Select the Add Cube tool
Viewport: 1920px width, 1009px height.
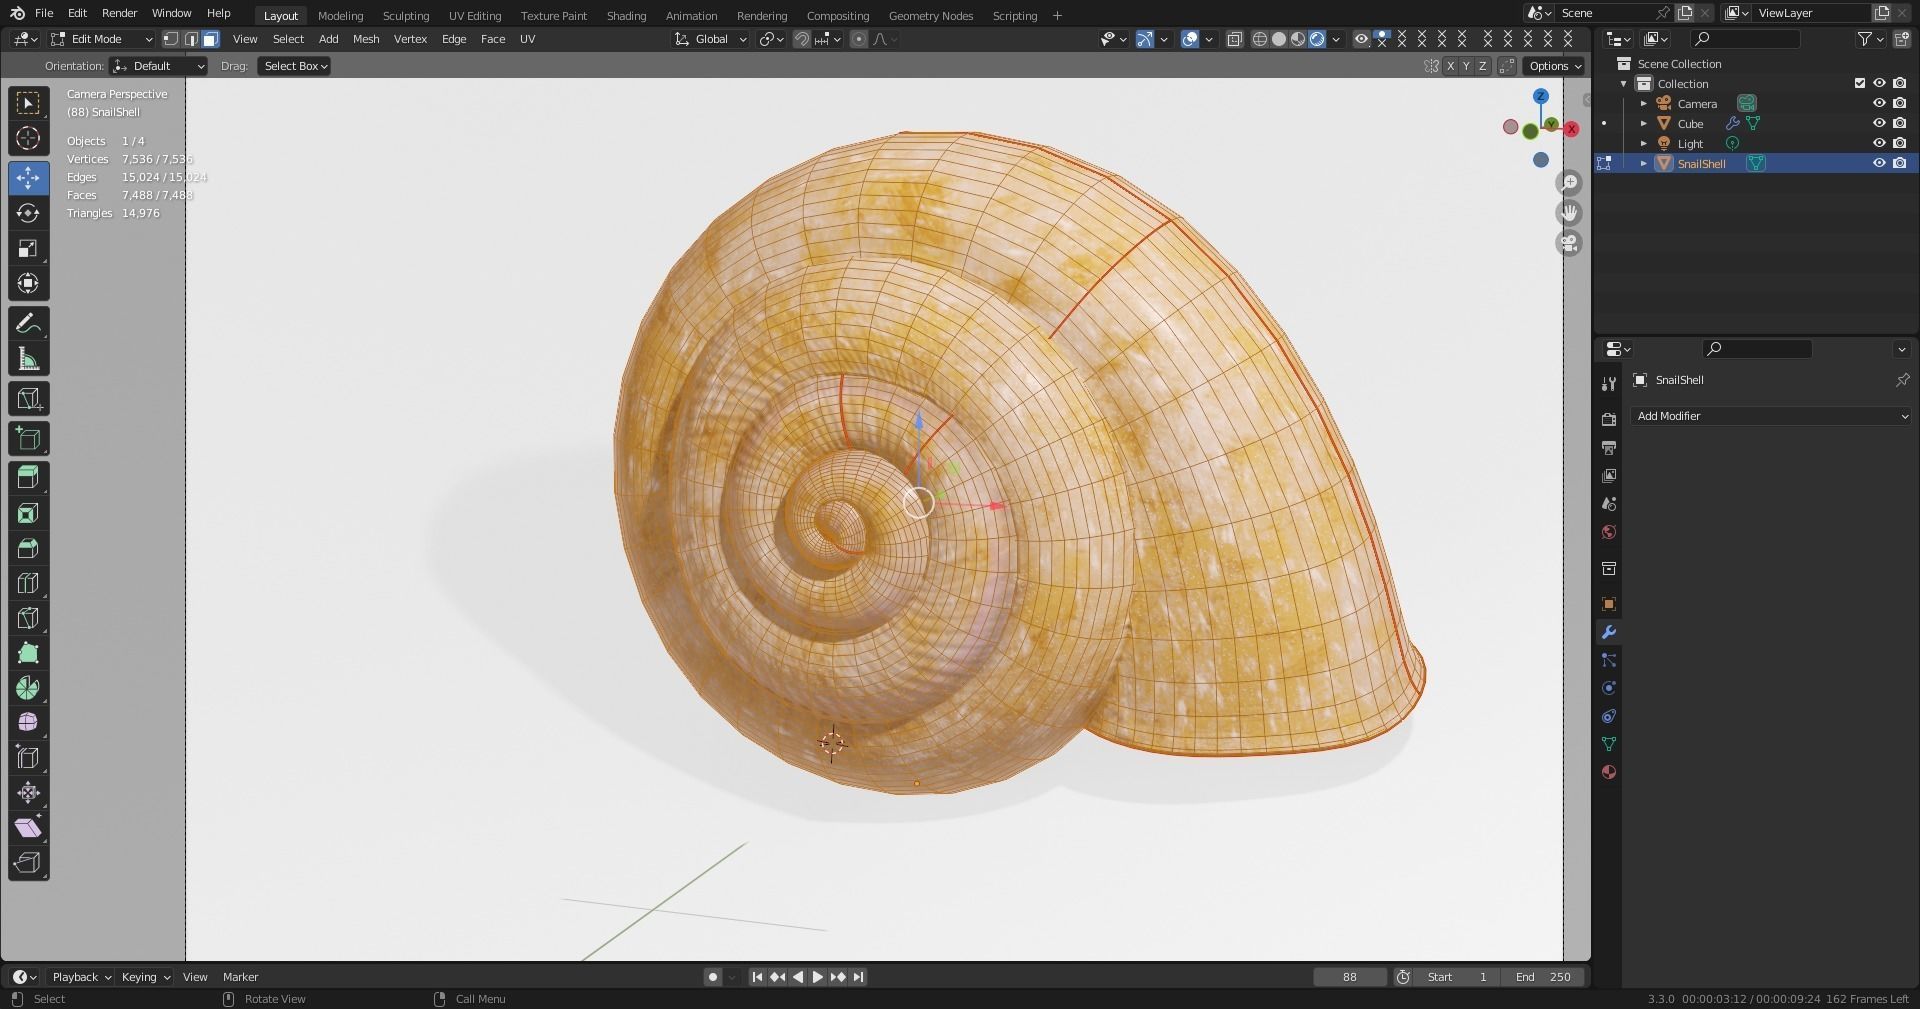tap(28, 438)
